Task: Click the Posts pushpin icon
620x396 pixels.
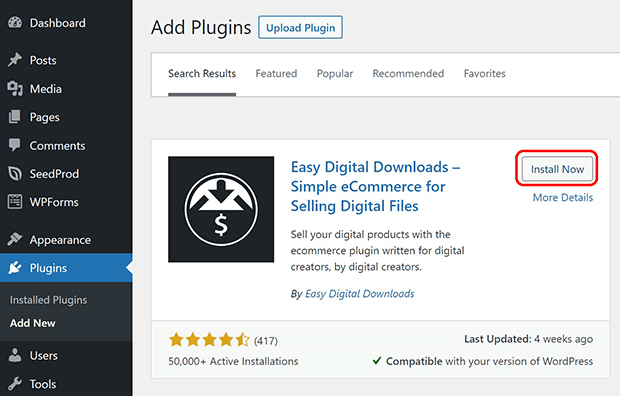Action: (15, 60)
